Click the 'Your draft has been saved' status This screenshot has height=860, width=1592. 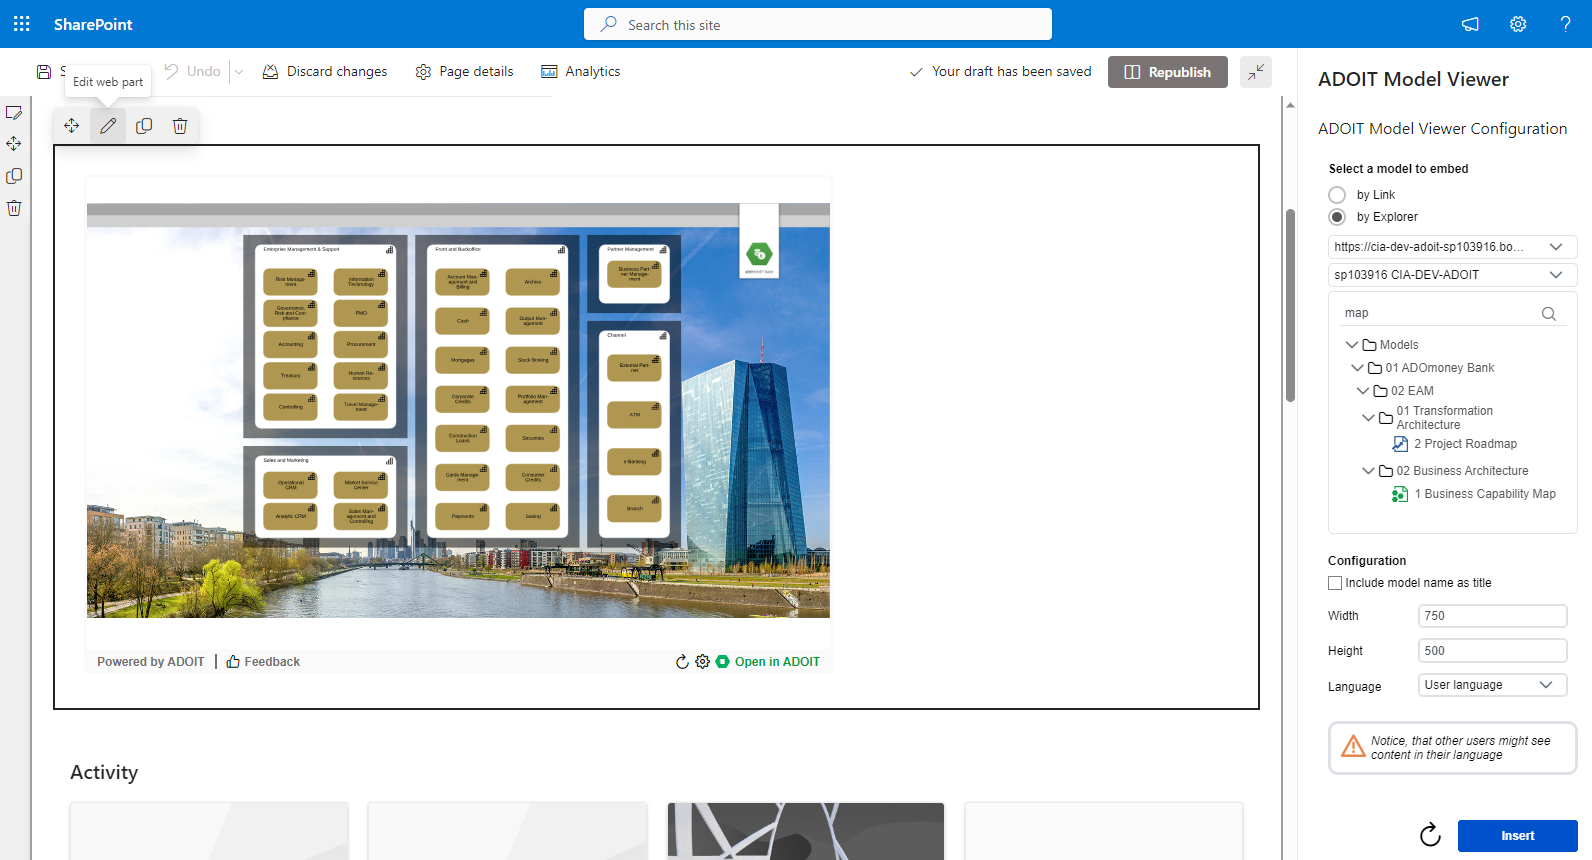(x=1000, y=72)
